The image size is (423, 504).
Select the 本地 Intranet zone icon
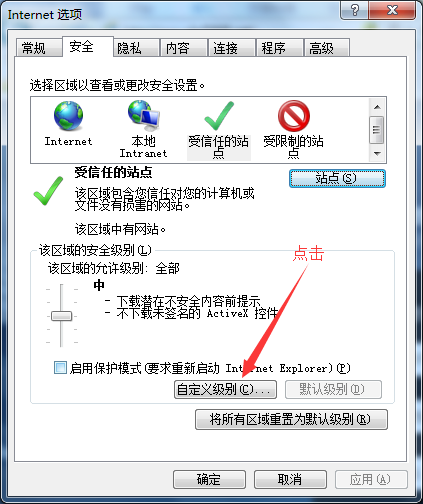tap(144, 116)
